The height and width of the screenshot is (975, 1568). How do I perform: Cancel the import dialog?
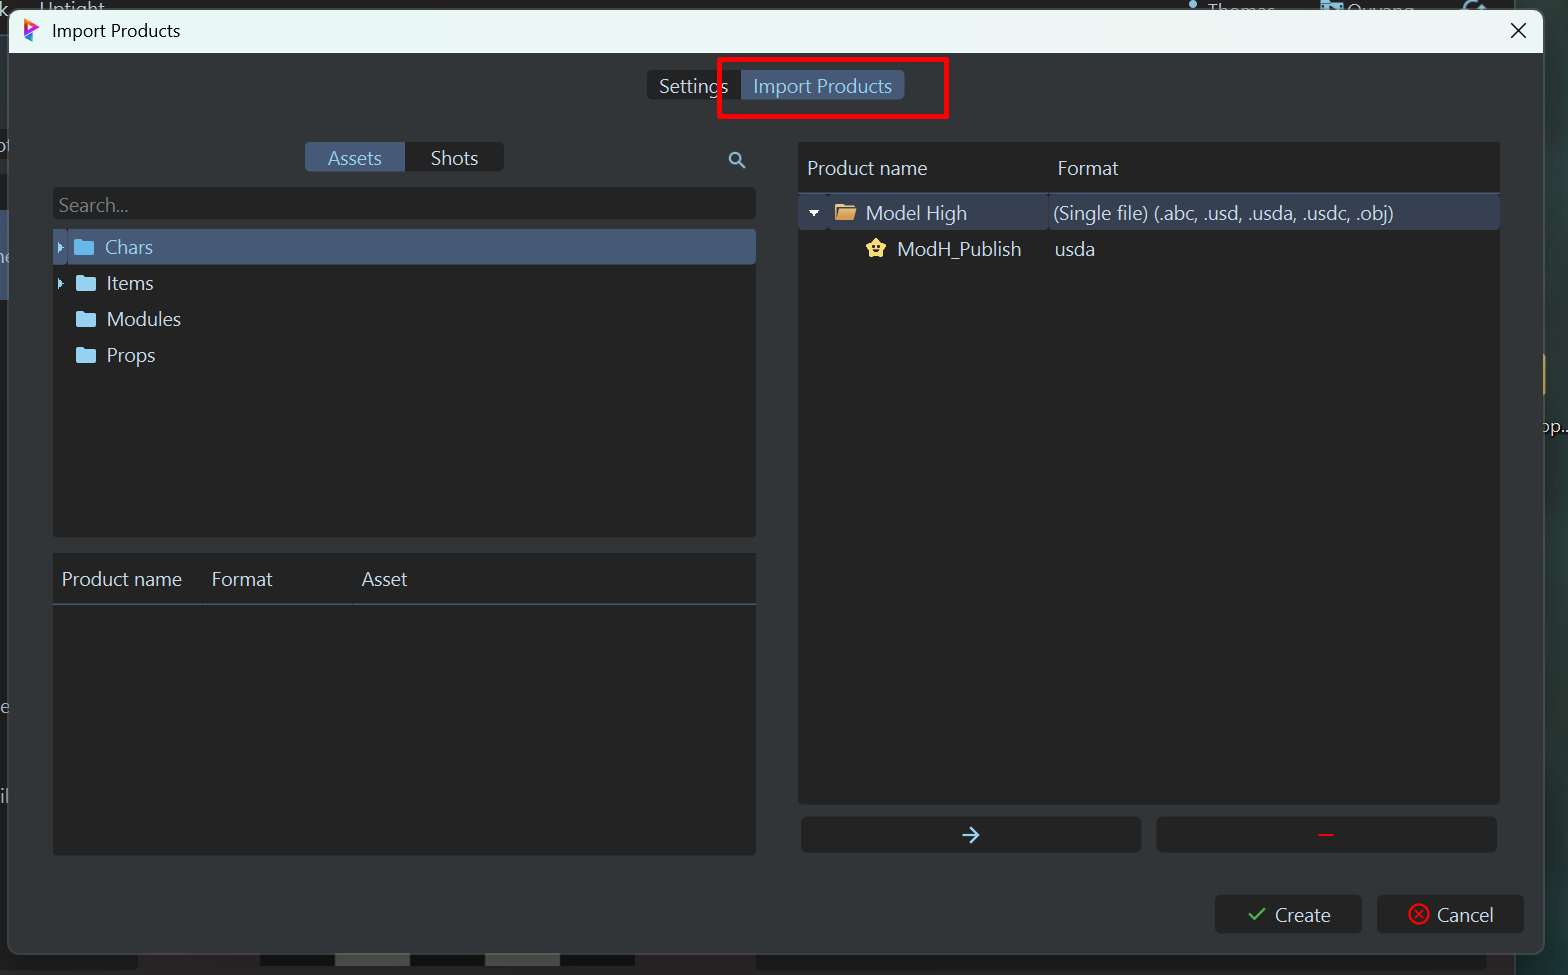1450,915
